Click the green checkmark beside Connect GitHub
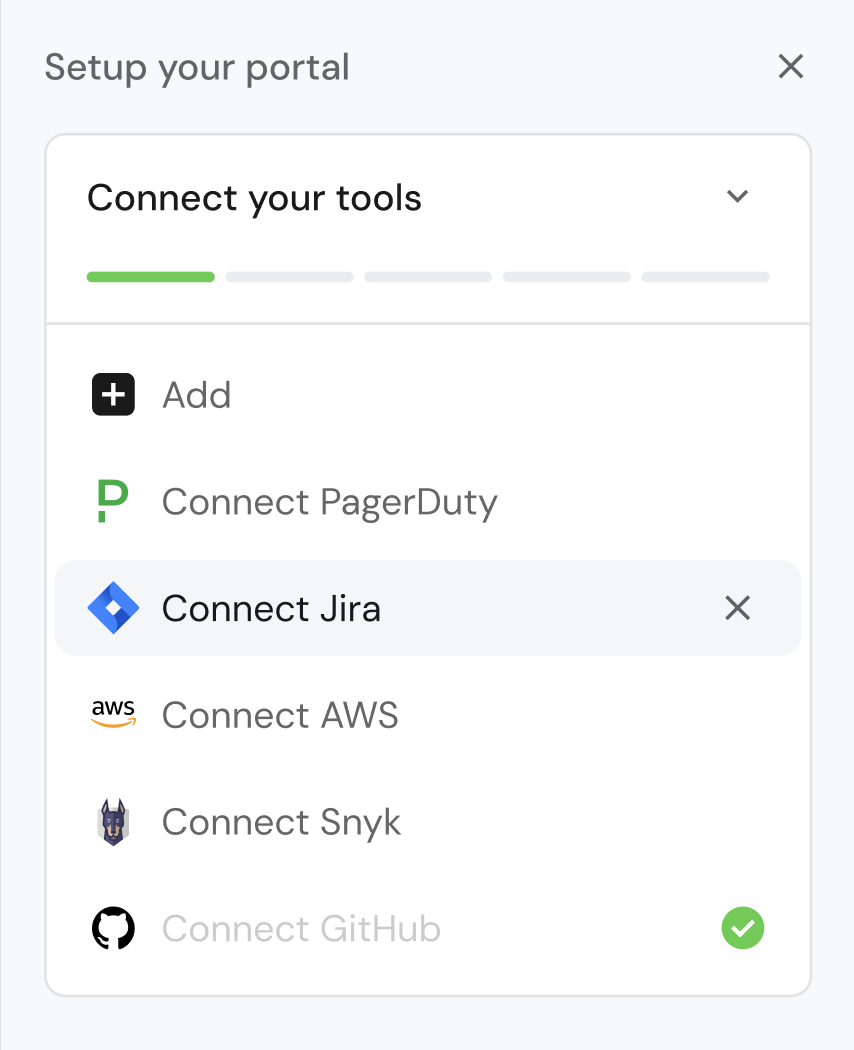This screenshot has height=1050, width=854. pyautogui.click(x=742, y=929)
